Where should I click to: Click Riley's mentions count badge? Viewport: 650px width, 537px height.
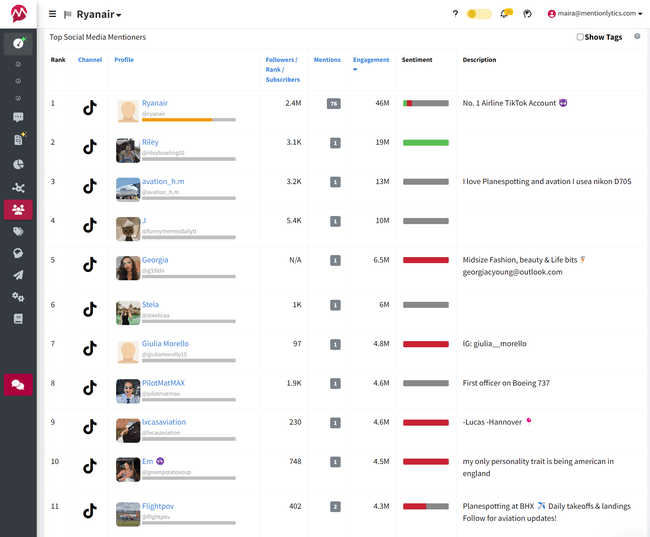coord(335,143)
